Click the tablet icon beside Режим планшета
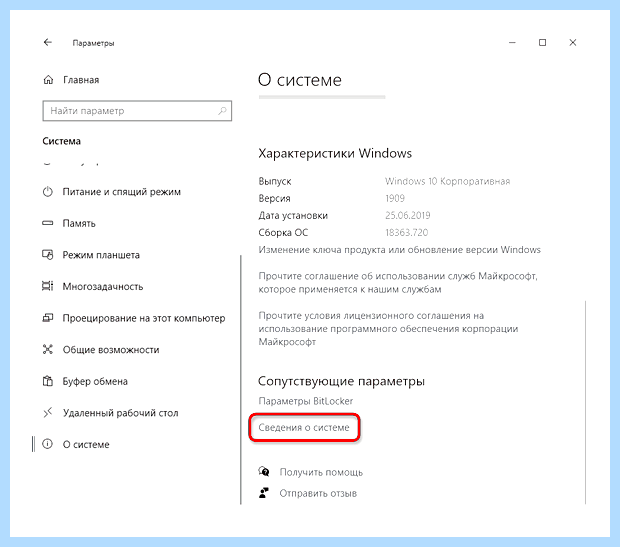This screenshot has width=620, height=547. pos(47,255)
